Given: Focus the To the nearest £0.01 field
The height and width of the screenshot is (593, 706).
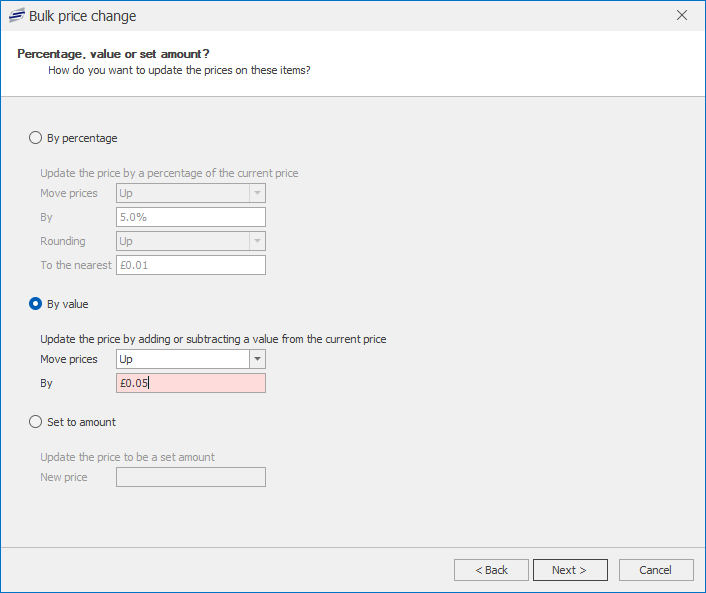Looking at the screenshot, I should click(x=191, y=265).
